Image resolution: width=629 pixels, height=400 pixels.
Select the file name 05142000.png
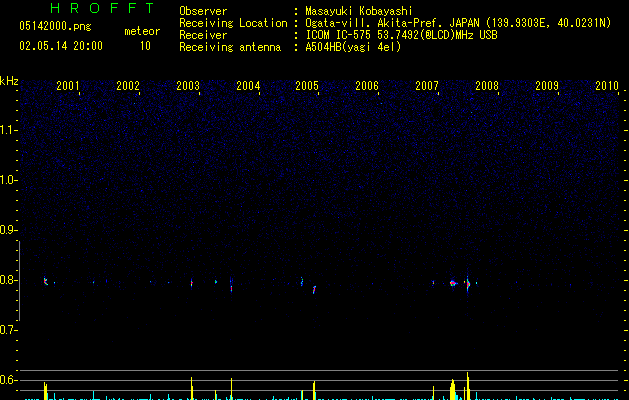coord(55,26)
